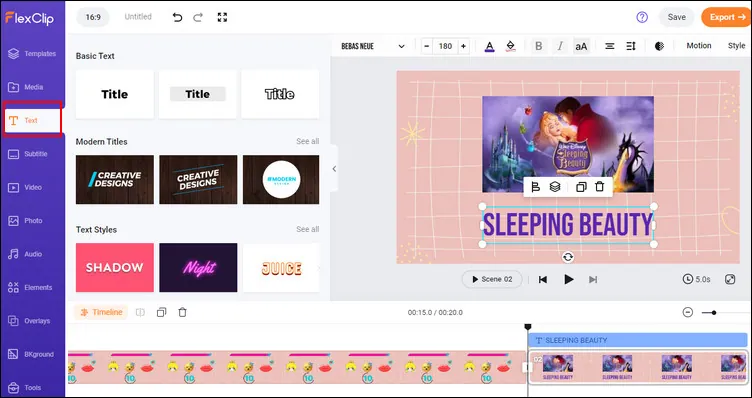The height and width of the screenshot is (398, 752).
Task: Collapse the left text panel
Action: [x=334, y=169]
